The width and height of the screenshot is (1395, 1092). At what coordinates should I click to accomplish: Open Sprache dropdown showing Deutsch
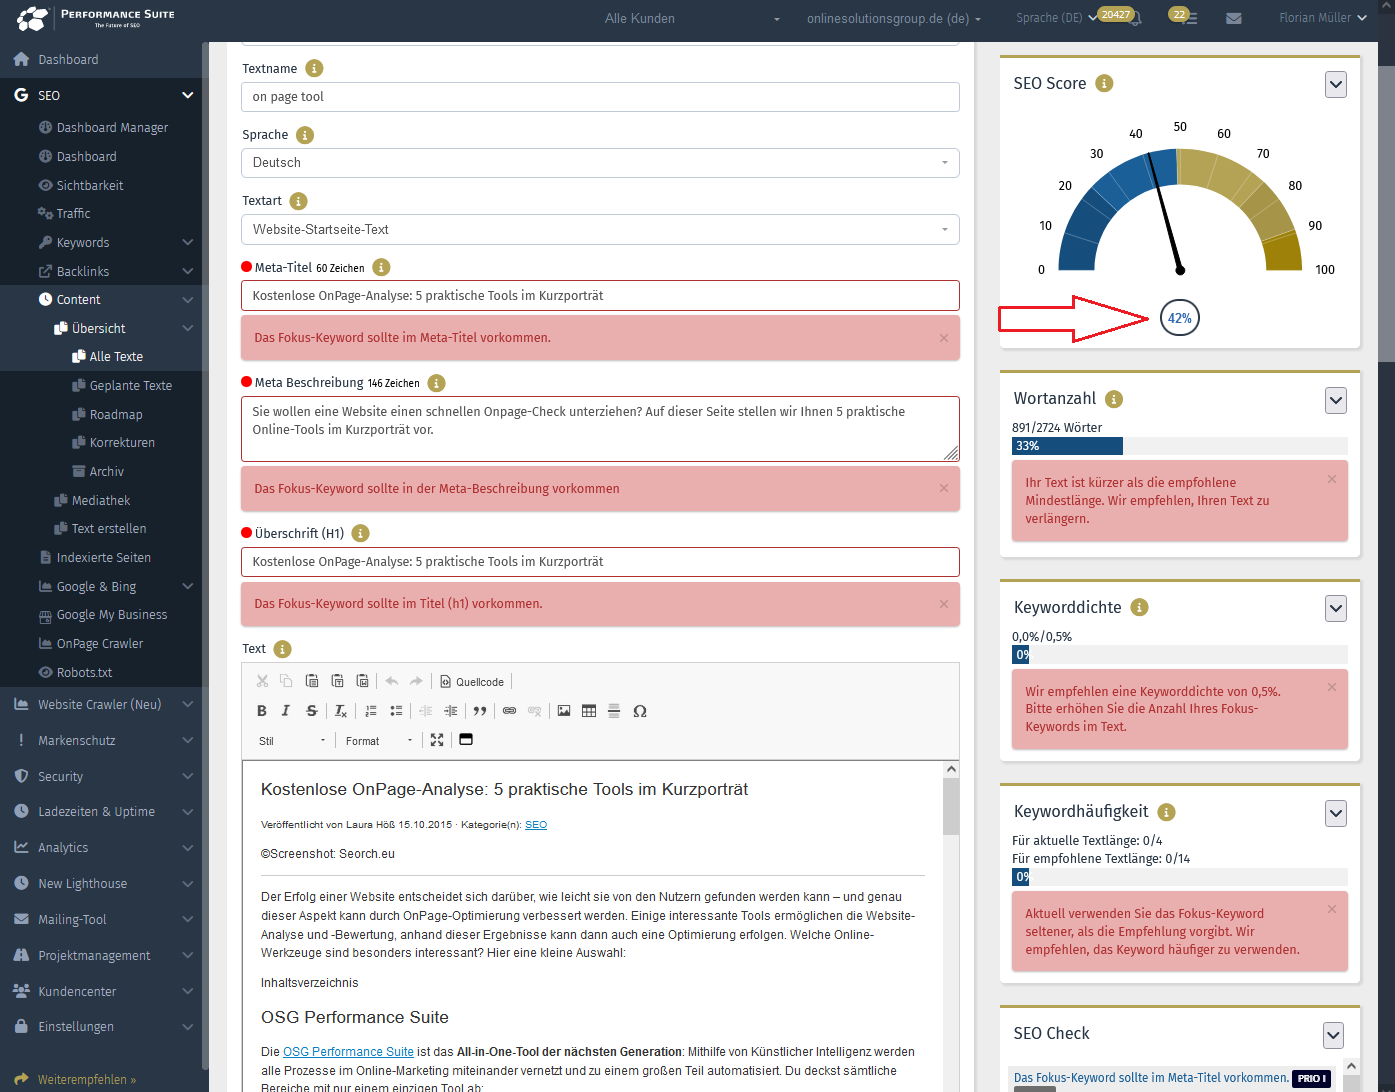[600, 163]
